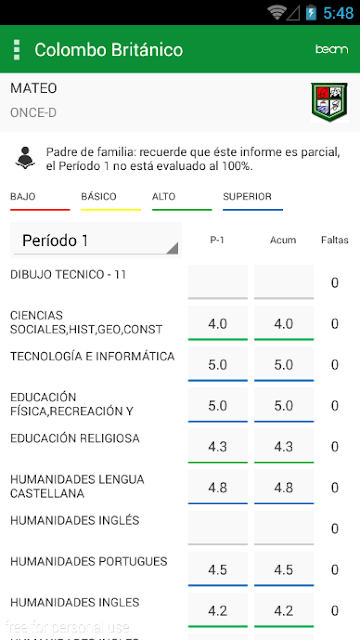360x640 pixels.
Task: Tap the student name MATEO header
Action: (33, 88)
